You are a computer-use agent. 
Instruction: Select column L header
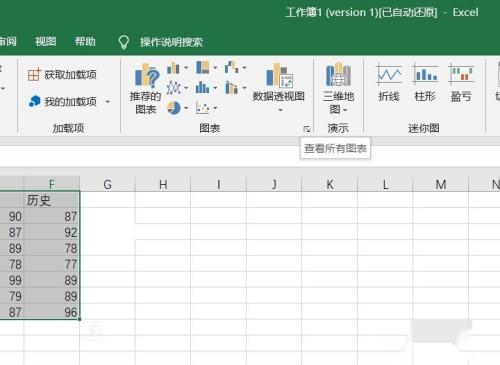coord(385,184)
